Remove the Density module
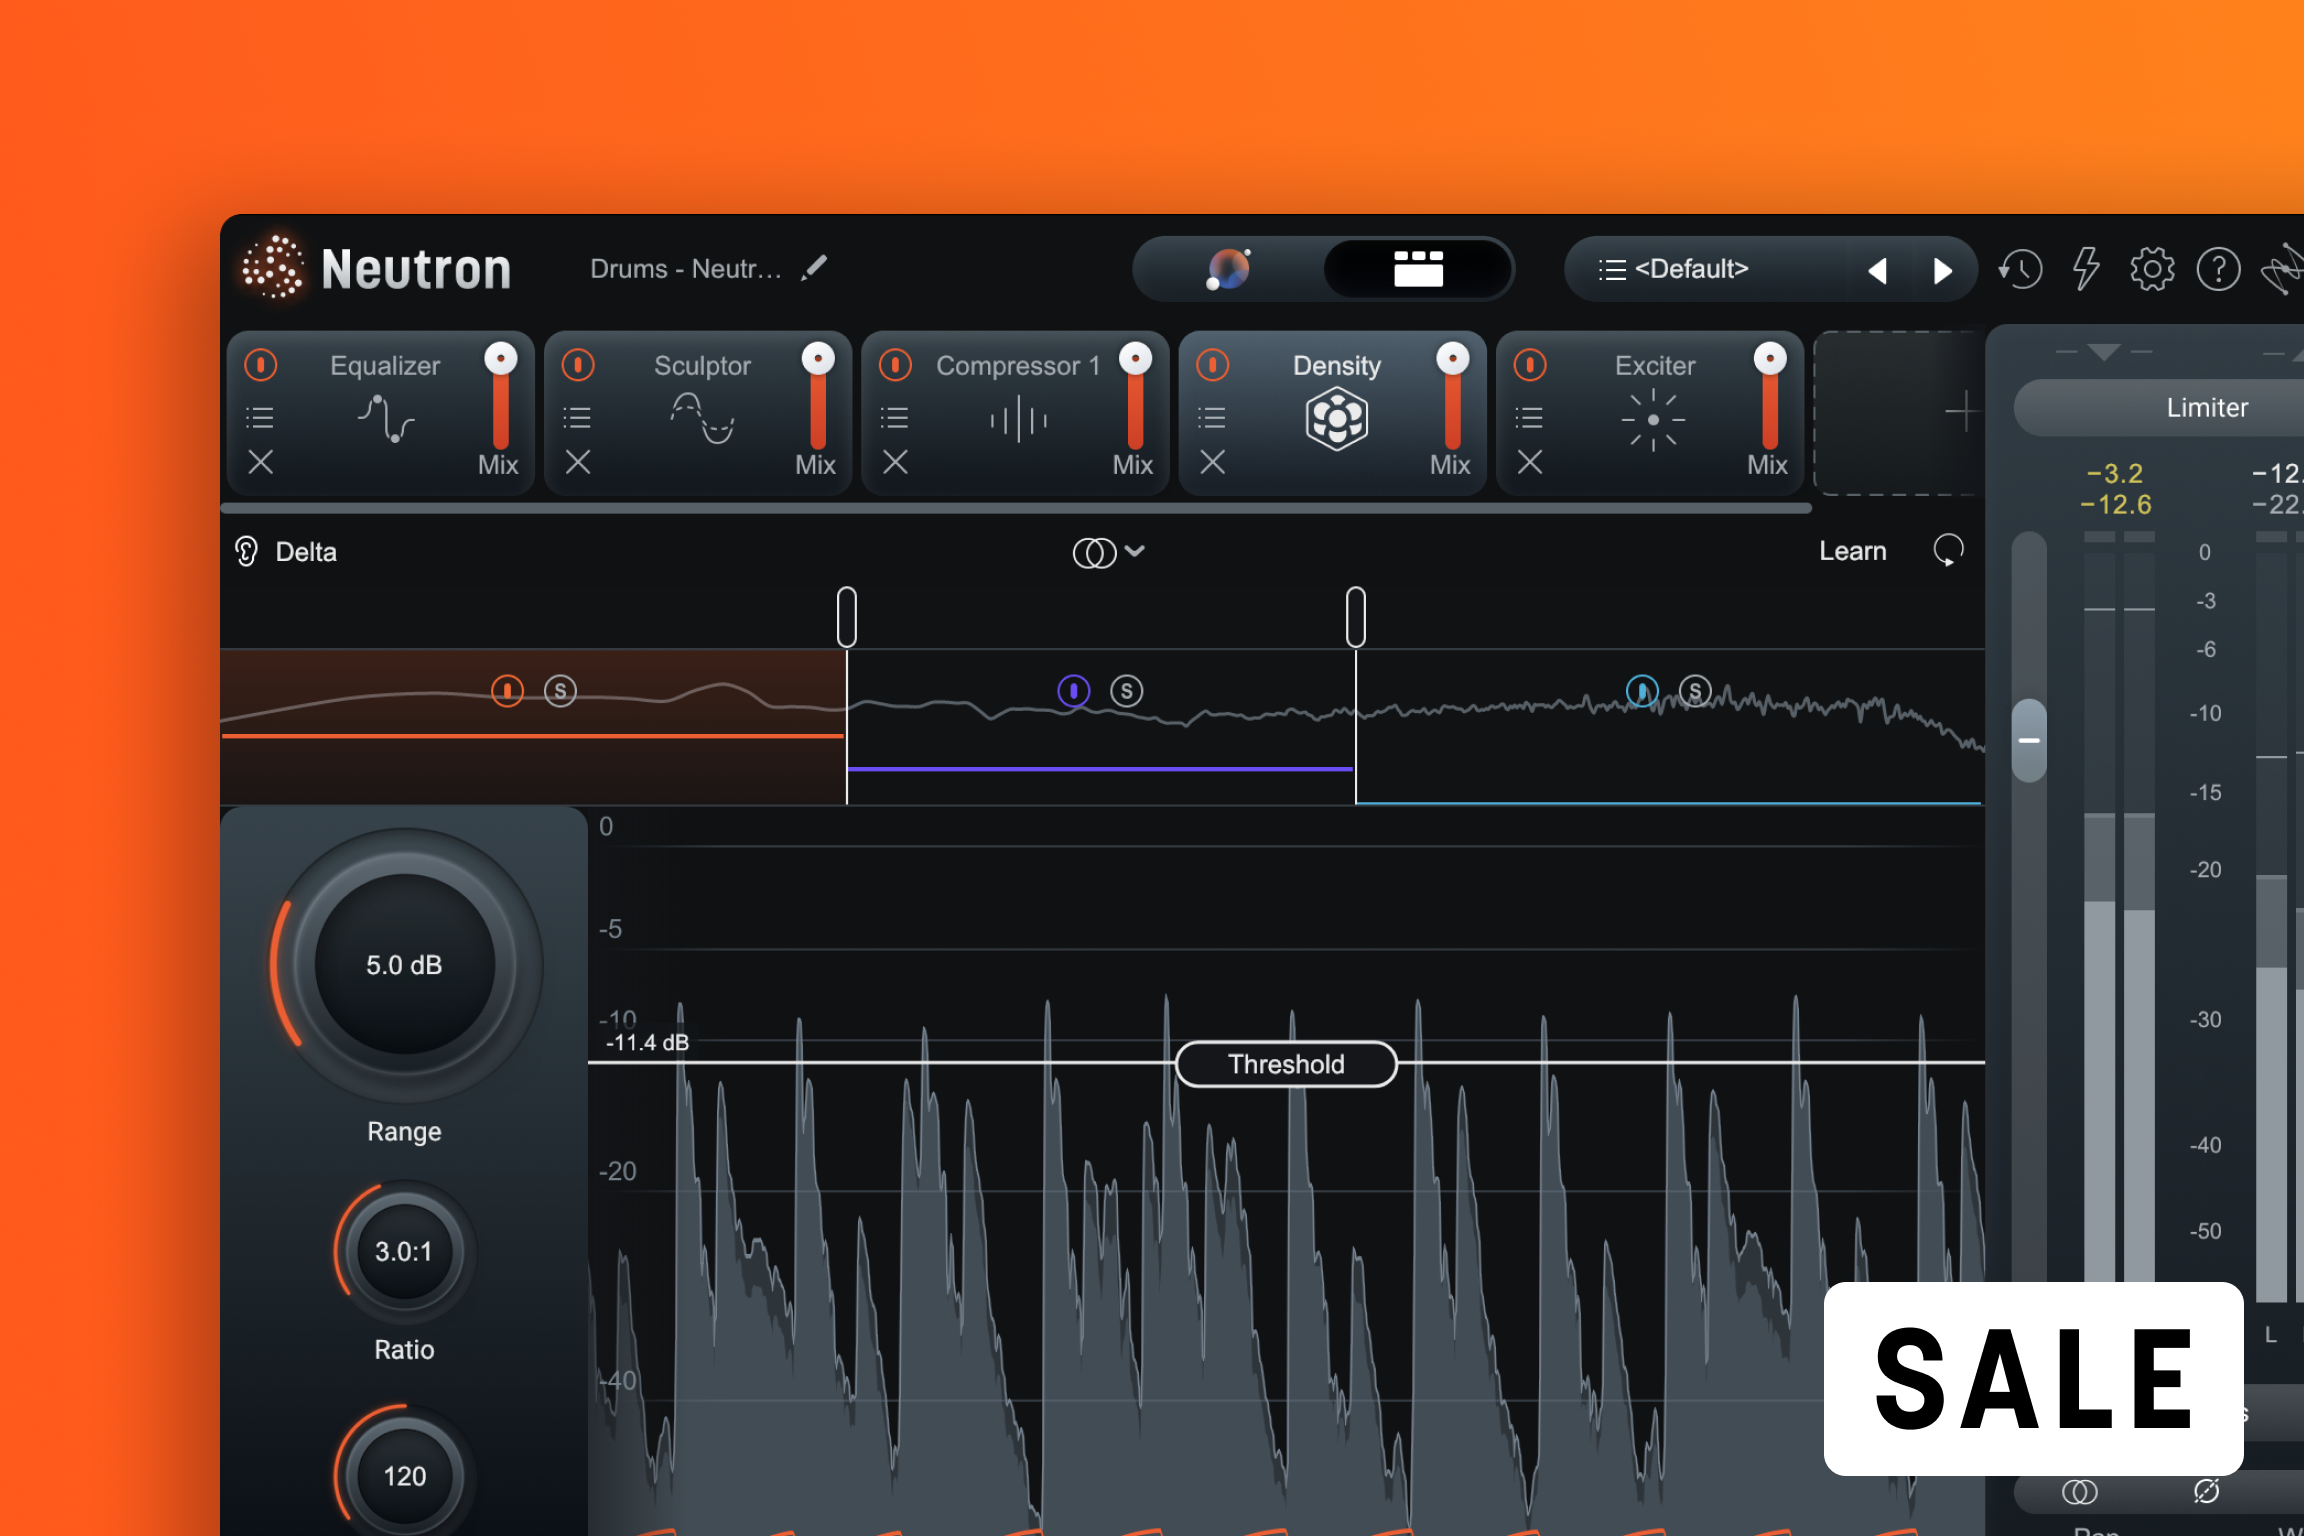2304x1536 pixels. click(x=1213, y=462)
